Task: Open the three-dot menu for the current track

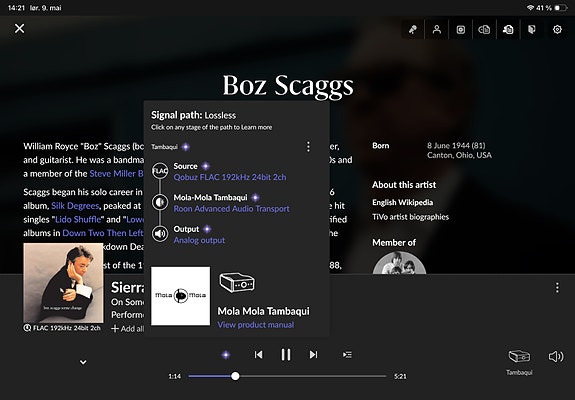Action: 557,287
